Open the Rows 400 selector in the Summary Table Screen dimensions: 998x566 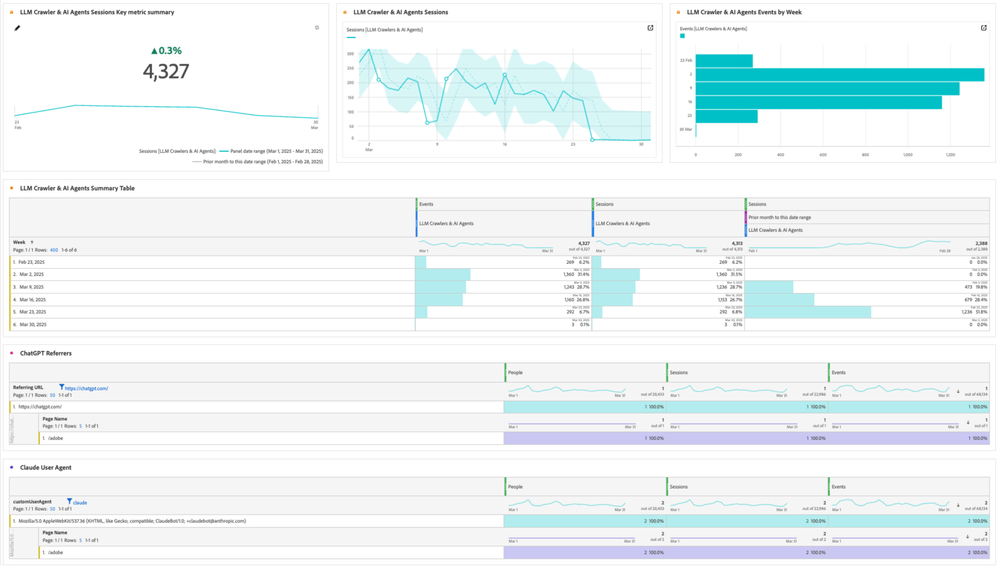click(54, 250)
